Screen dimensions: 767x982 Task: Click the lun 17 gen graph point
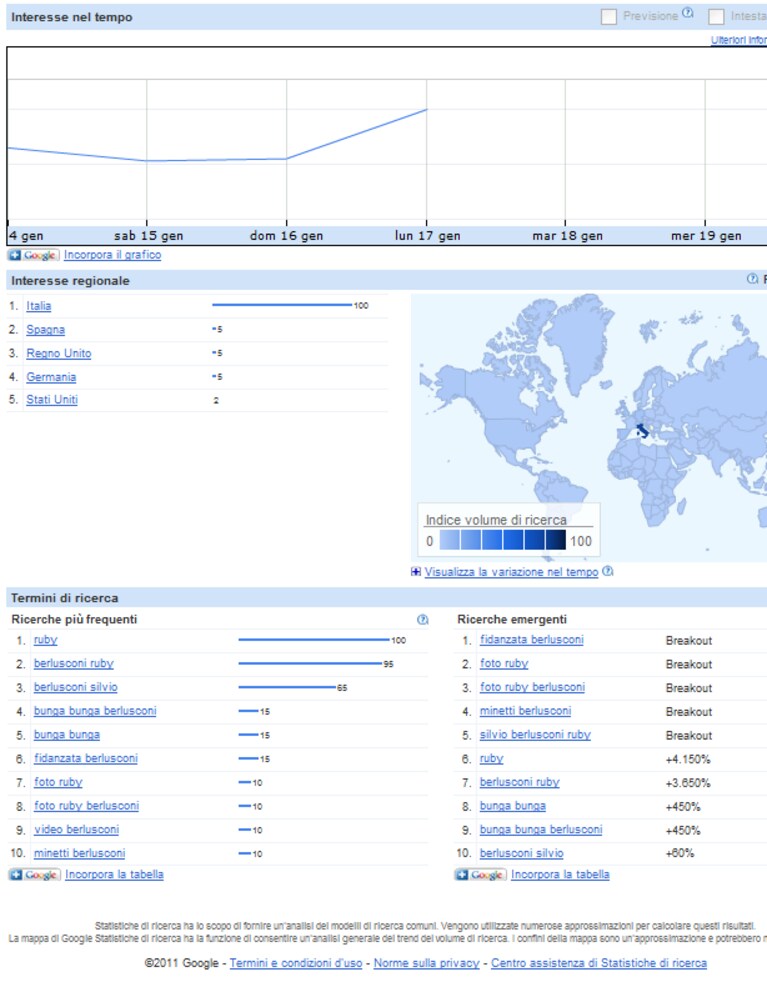(426, 110)
